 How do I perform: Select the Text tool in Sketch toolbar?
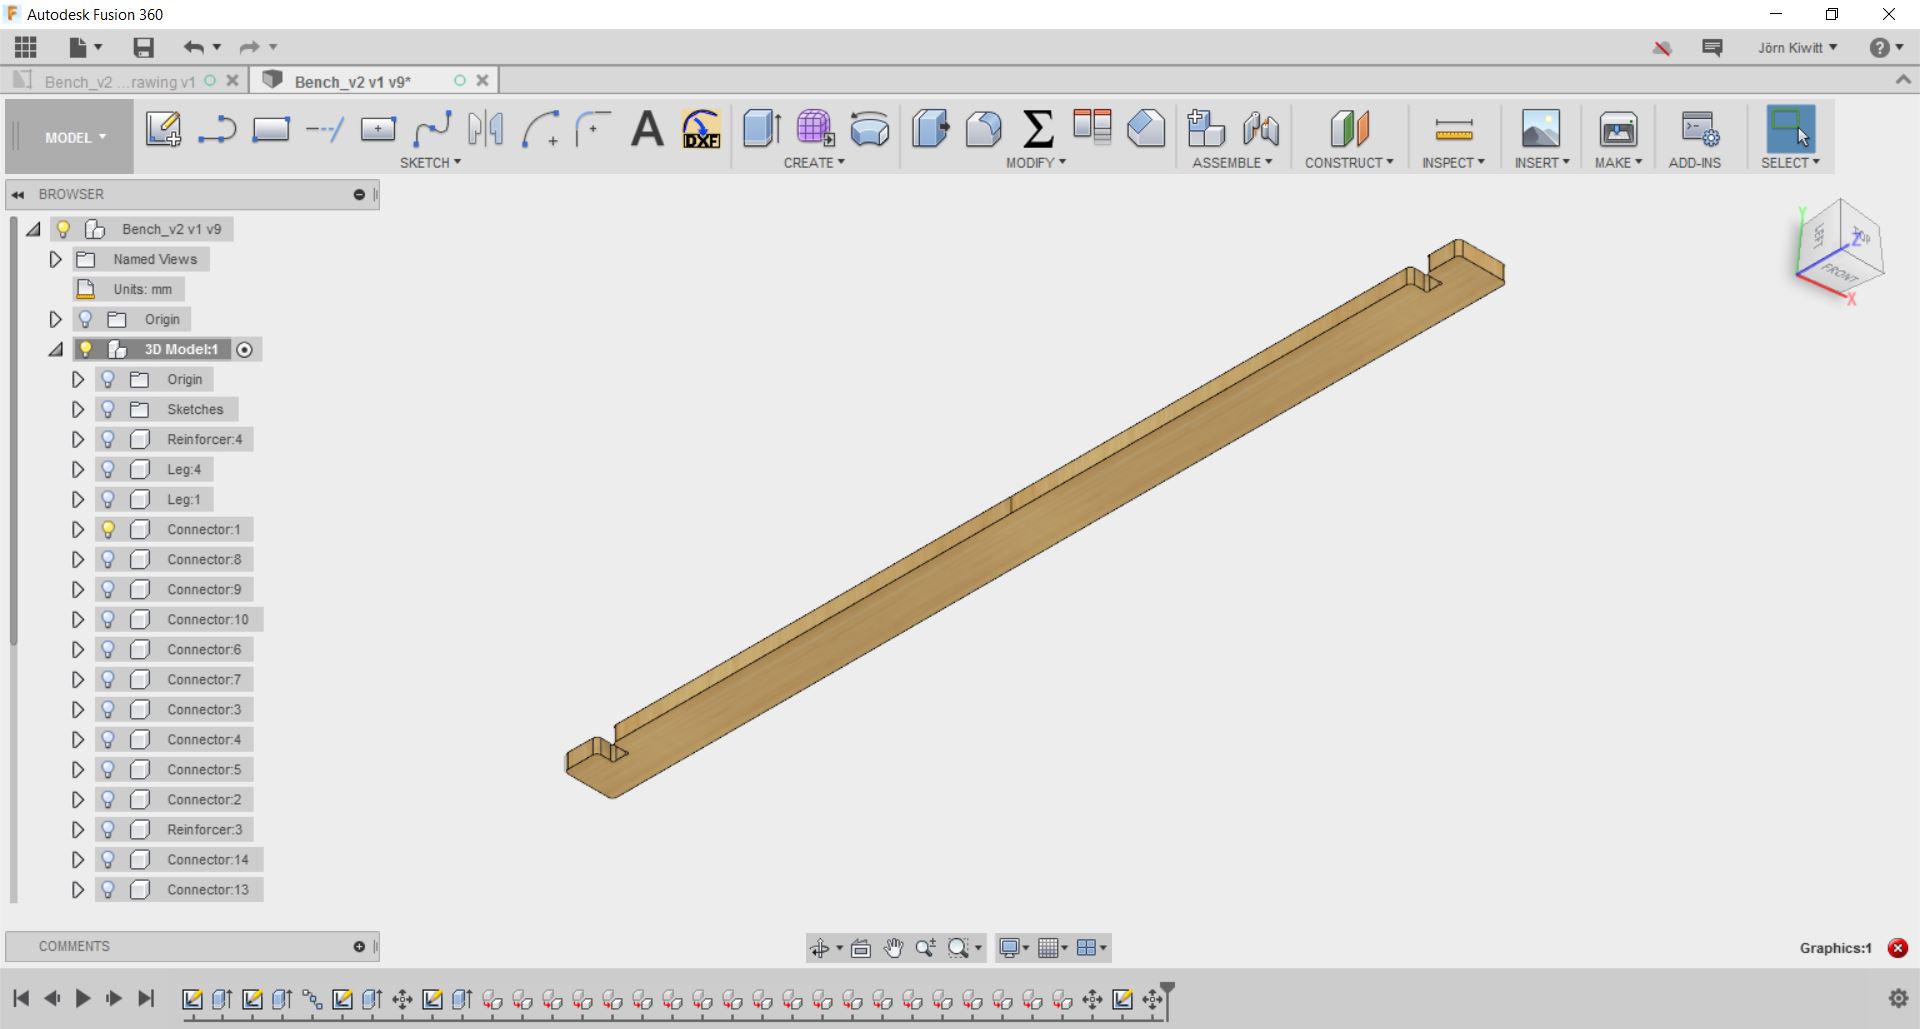tap(647, 129)
